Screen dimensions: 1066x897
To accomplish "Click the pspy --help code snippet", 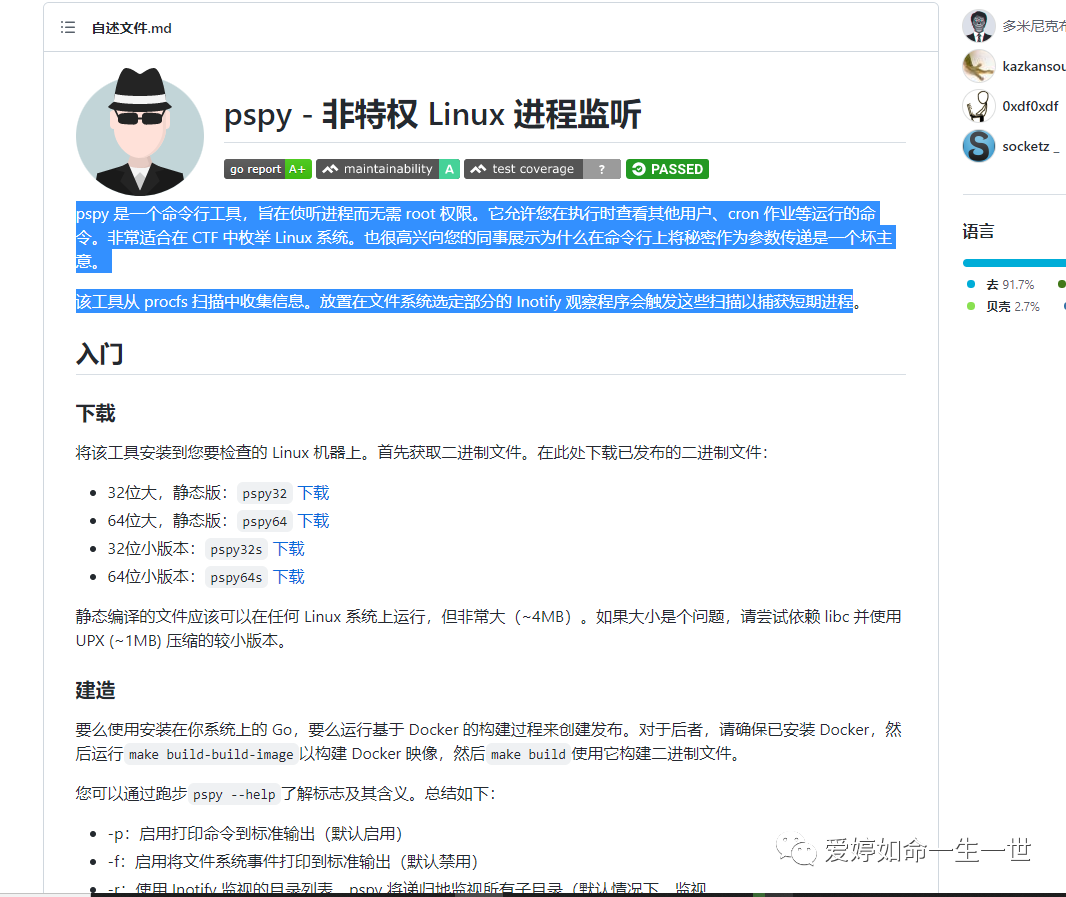I will click(234, 794).
